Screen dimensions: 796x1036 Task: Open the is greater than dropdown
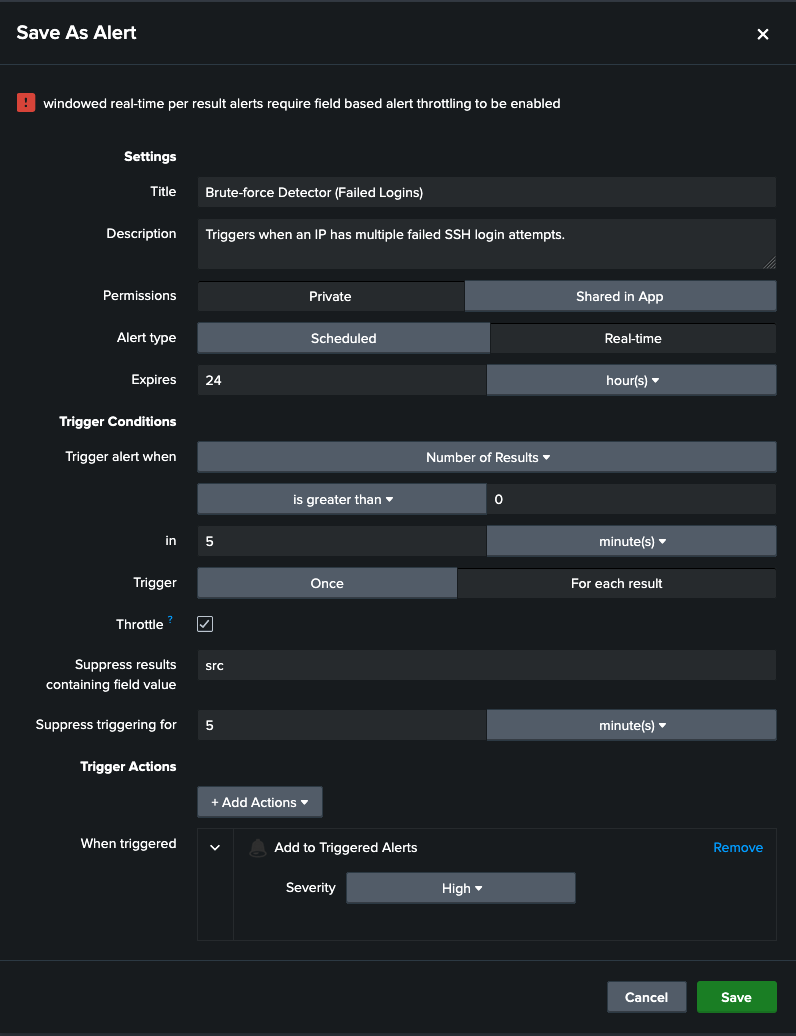click(342, 499)
